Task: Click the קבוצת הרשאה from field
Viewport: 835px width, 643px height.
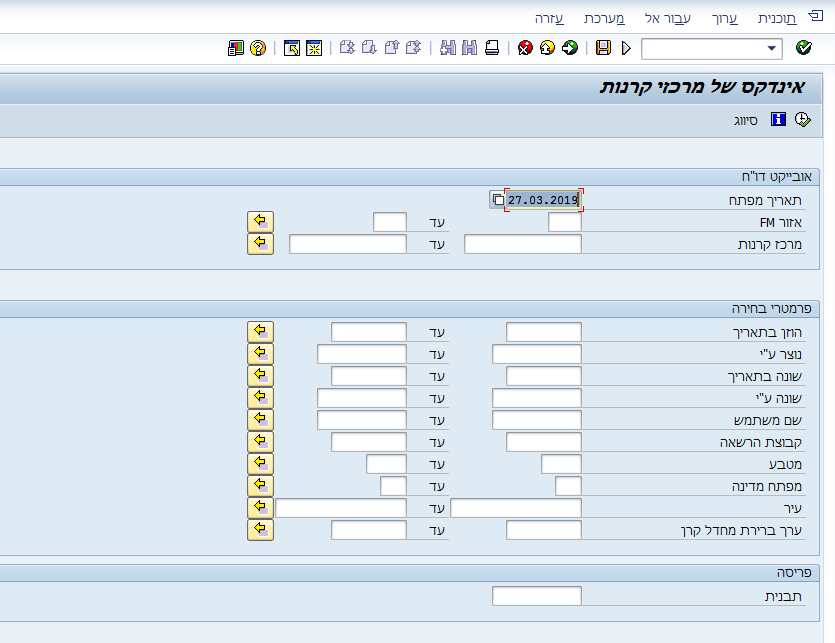Action: point(544,442)
